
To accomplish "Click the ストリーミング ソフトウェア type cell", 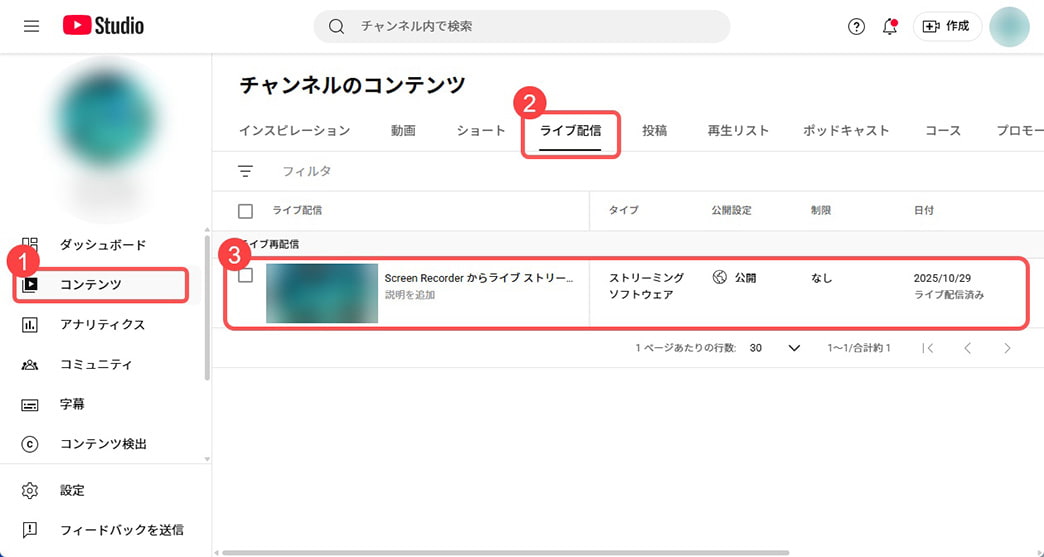I will 647,286.
